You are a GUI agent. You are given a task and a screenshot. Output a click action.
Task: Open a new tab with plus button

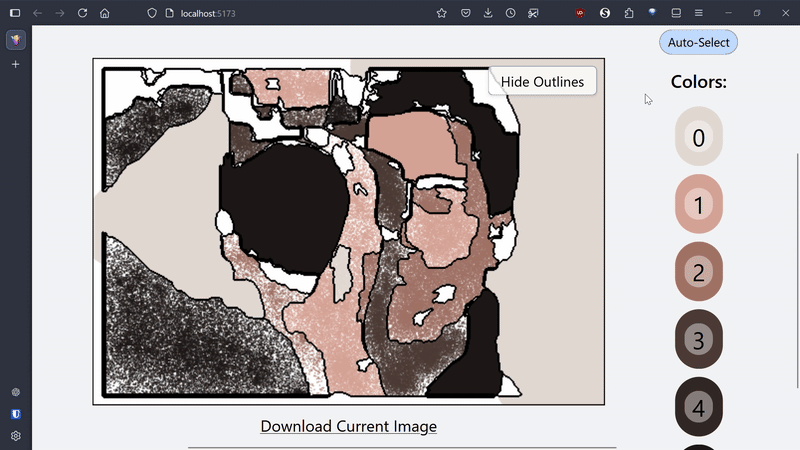point(15,64)
